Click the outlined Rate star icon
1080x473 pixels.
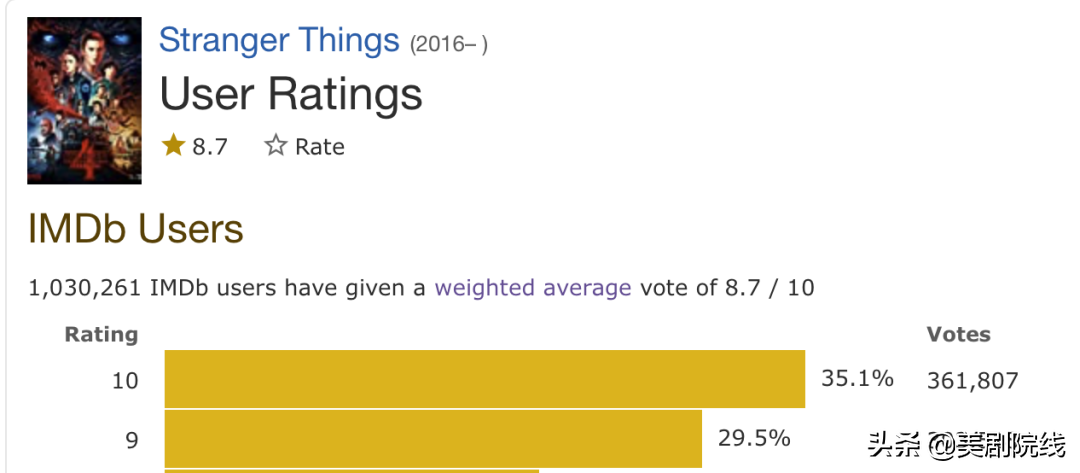tap(276, 146)
